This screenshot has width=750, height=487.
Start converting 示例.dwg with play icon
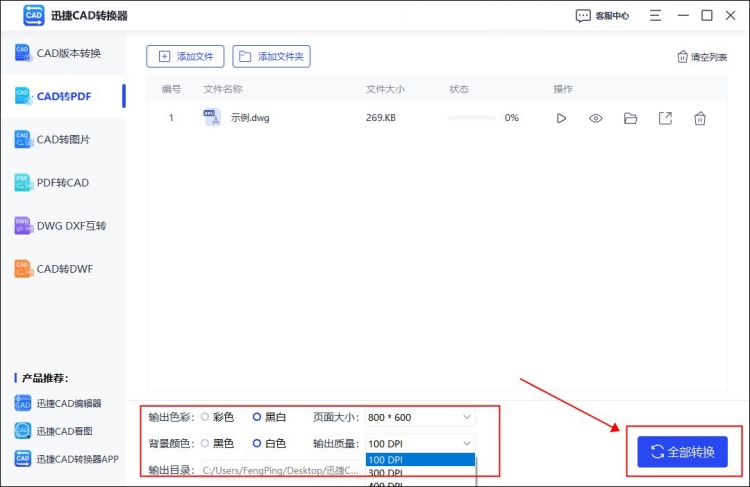[561, 118]
